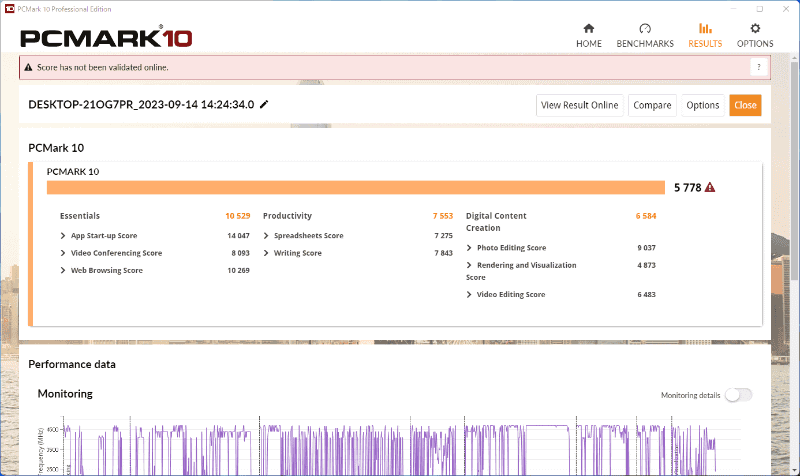Image resolution: width=800 pixels, height=476 pixels.
Task: Toggle the Monitoring details switch
Action: coord(738,395)
